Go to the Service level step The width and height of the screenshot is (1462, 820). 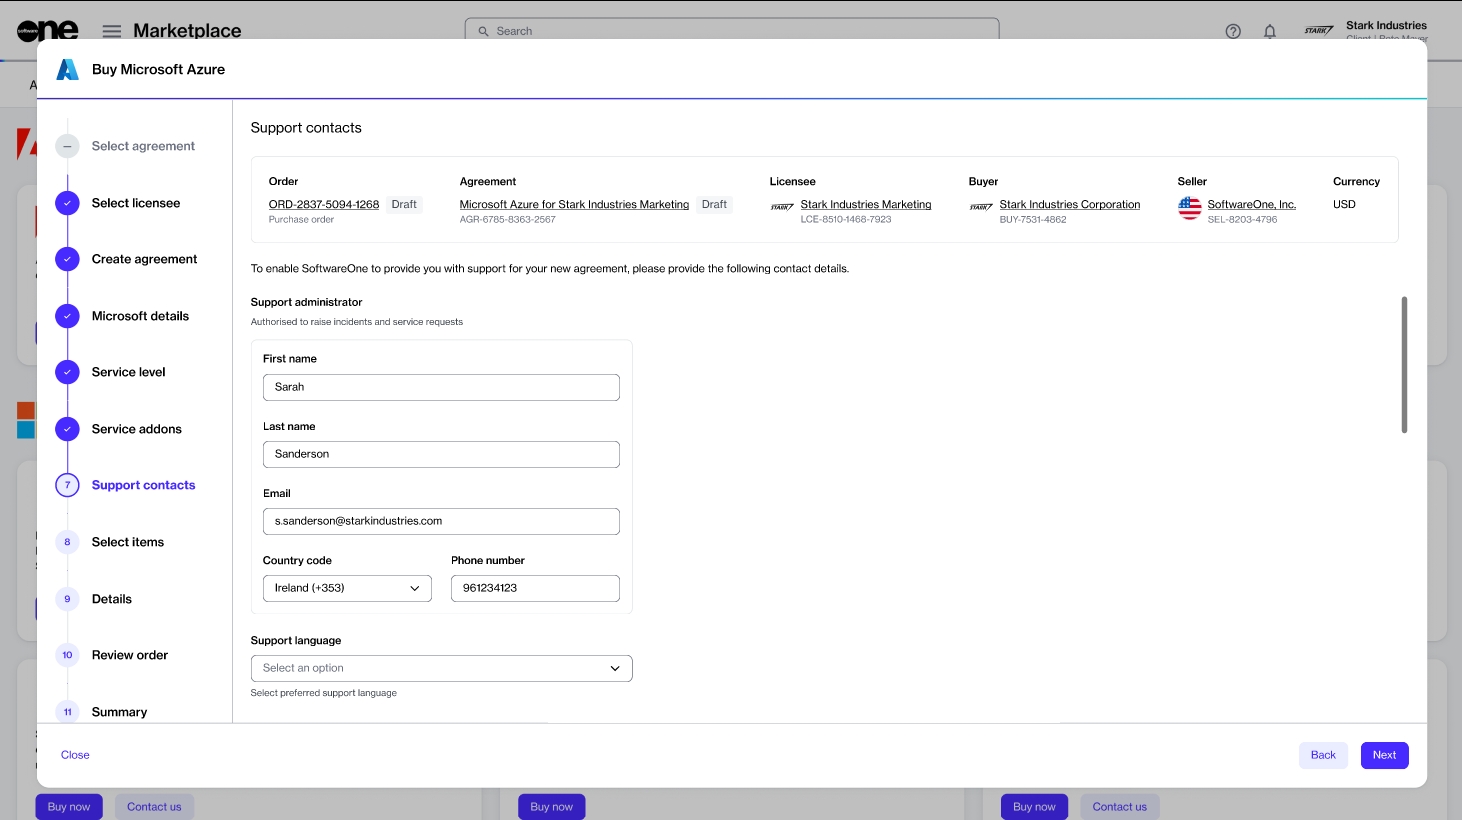point(128,372)
